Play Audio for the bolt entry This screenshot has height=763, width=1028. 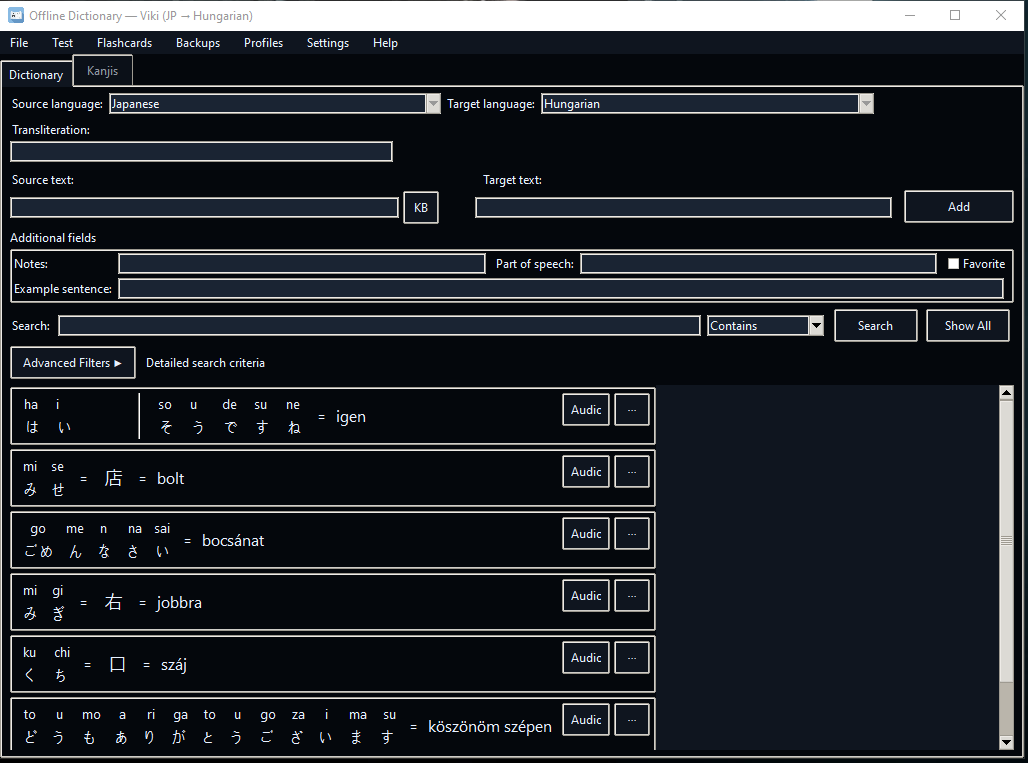pyautogui.click(x=586, y=472)
